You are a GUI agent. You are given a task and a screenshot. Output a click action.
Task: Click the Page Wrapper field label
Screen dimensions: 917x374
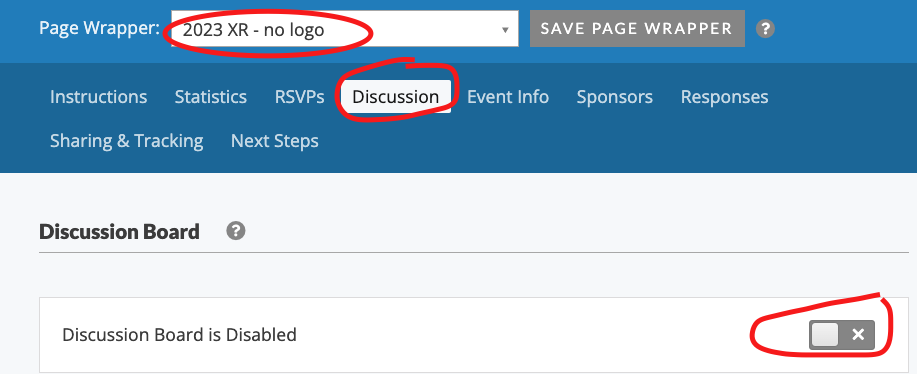[99, 28]
